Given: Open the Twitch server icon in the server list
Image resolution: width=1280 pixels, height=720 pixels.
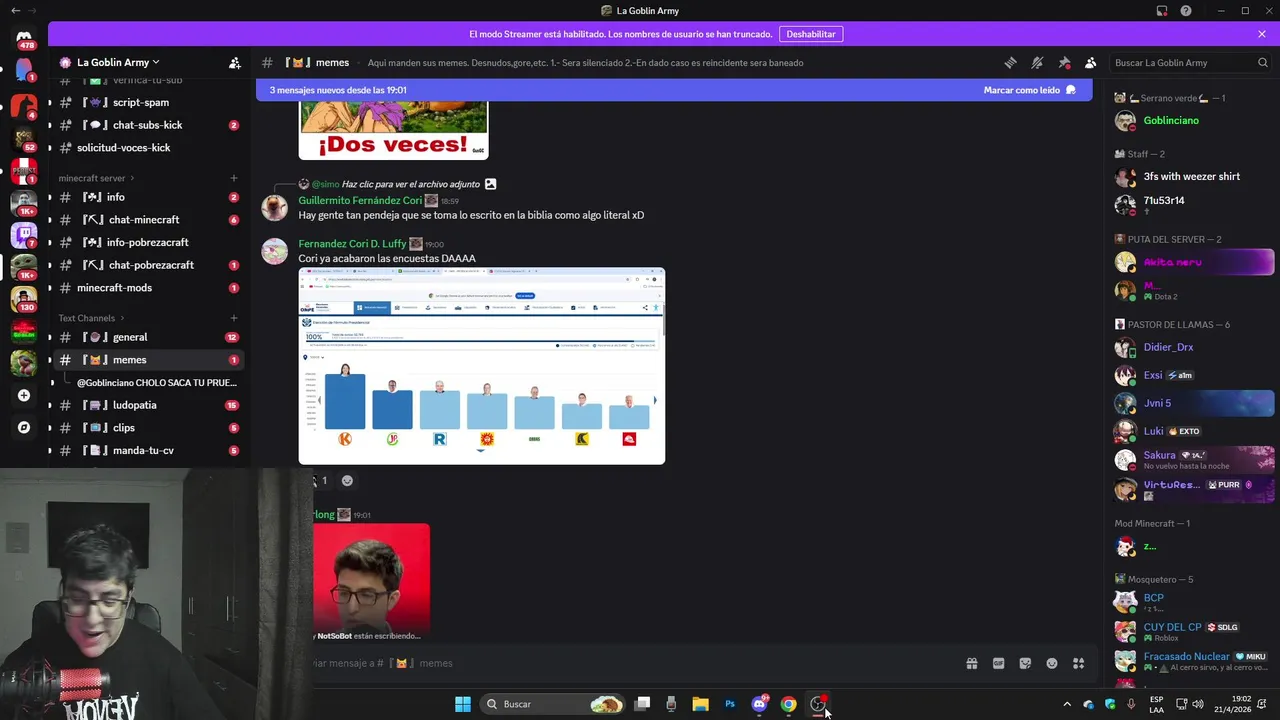Looking at the screenshot, I should click(x=24, y=235).
